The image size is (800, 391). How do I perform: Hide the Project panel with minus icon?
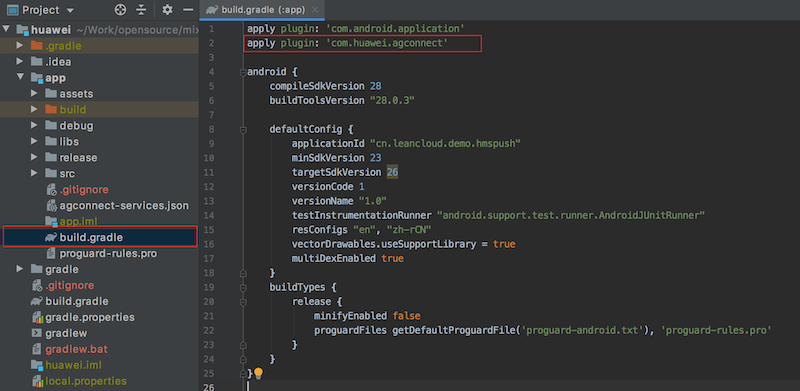tap(188, 10)
